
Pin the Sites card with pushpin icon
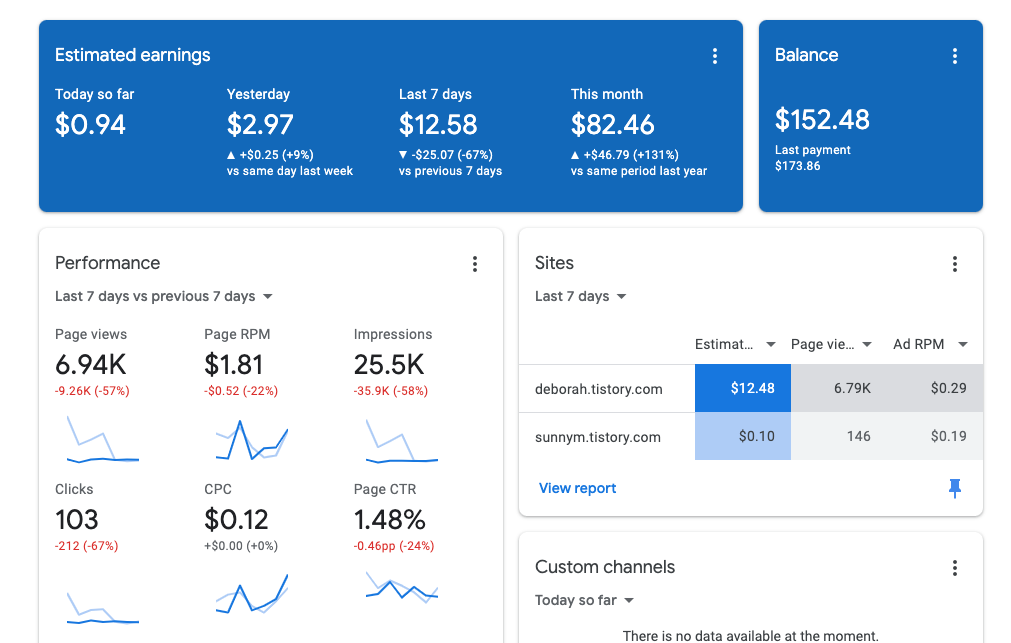click(955, 488)
